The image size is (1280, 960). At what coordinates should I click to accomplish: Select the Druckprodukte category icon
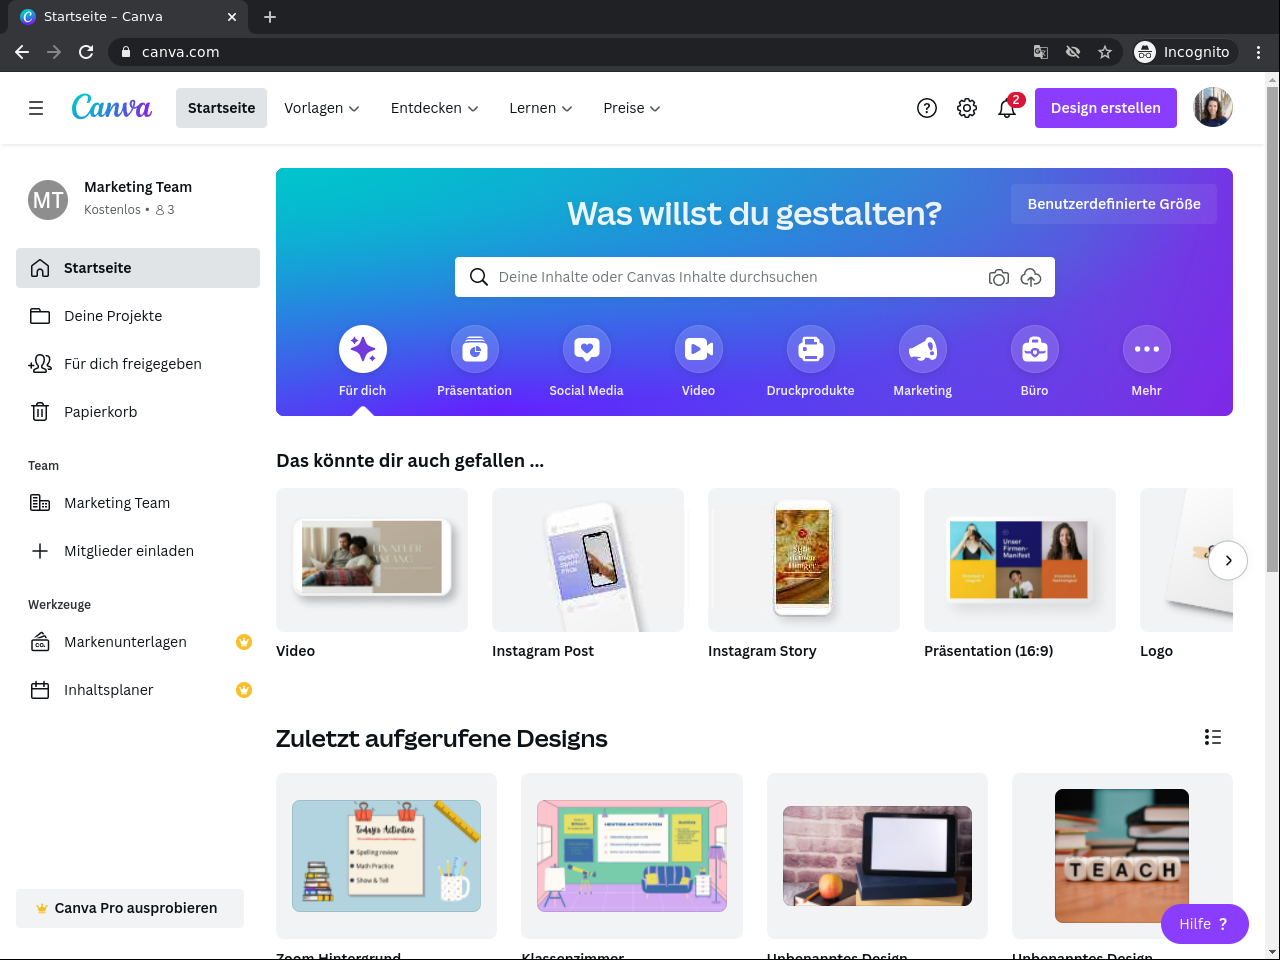pyautogui.click(x=811, y=349)
